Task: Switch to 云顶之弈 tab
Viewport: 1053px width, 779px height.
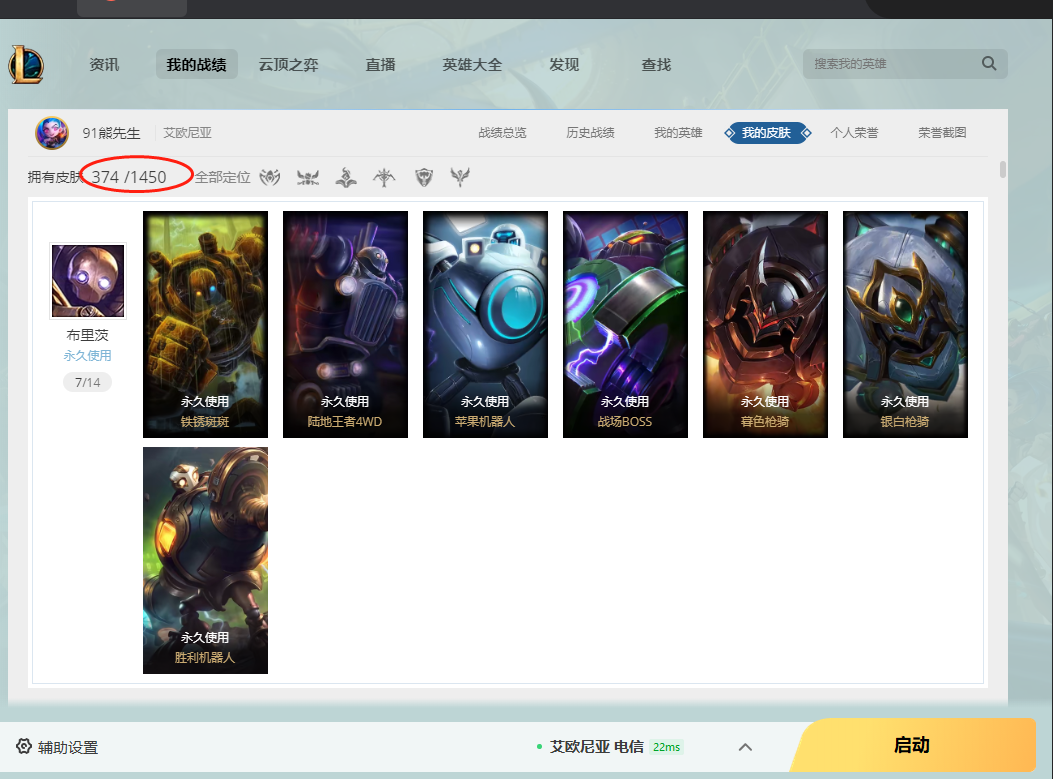Action: (289, 64)
